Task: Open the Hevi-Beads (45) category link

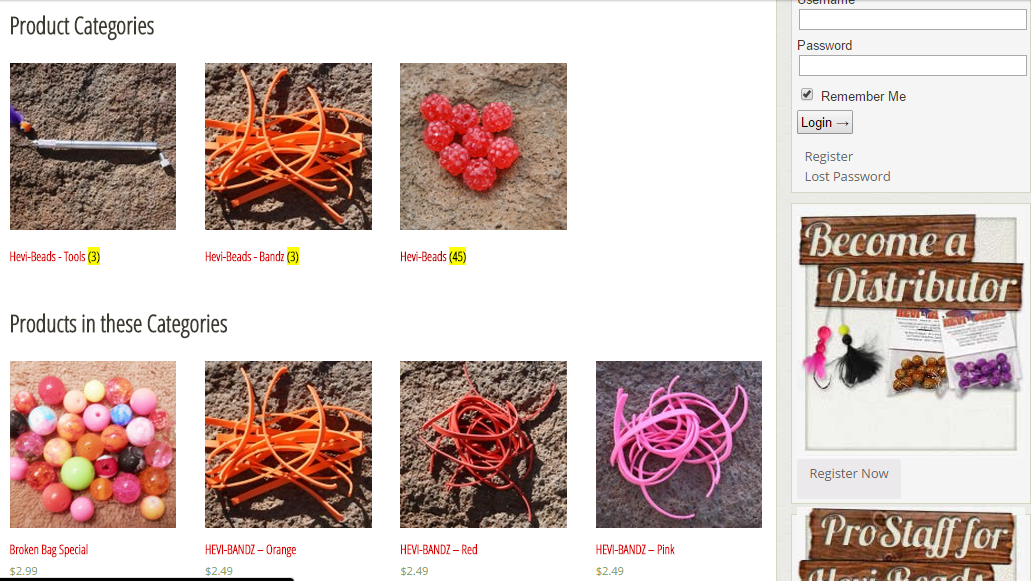Action: pyautogui.click(x=433, y=256)
